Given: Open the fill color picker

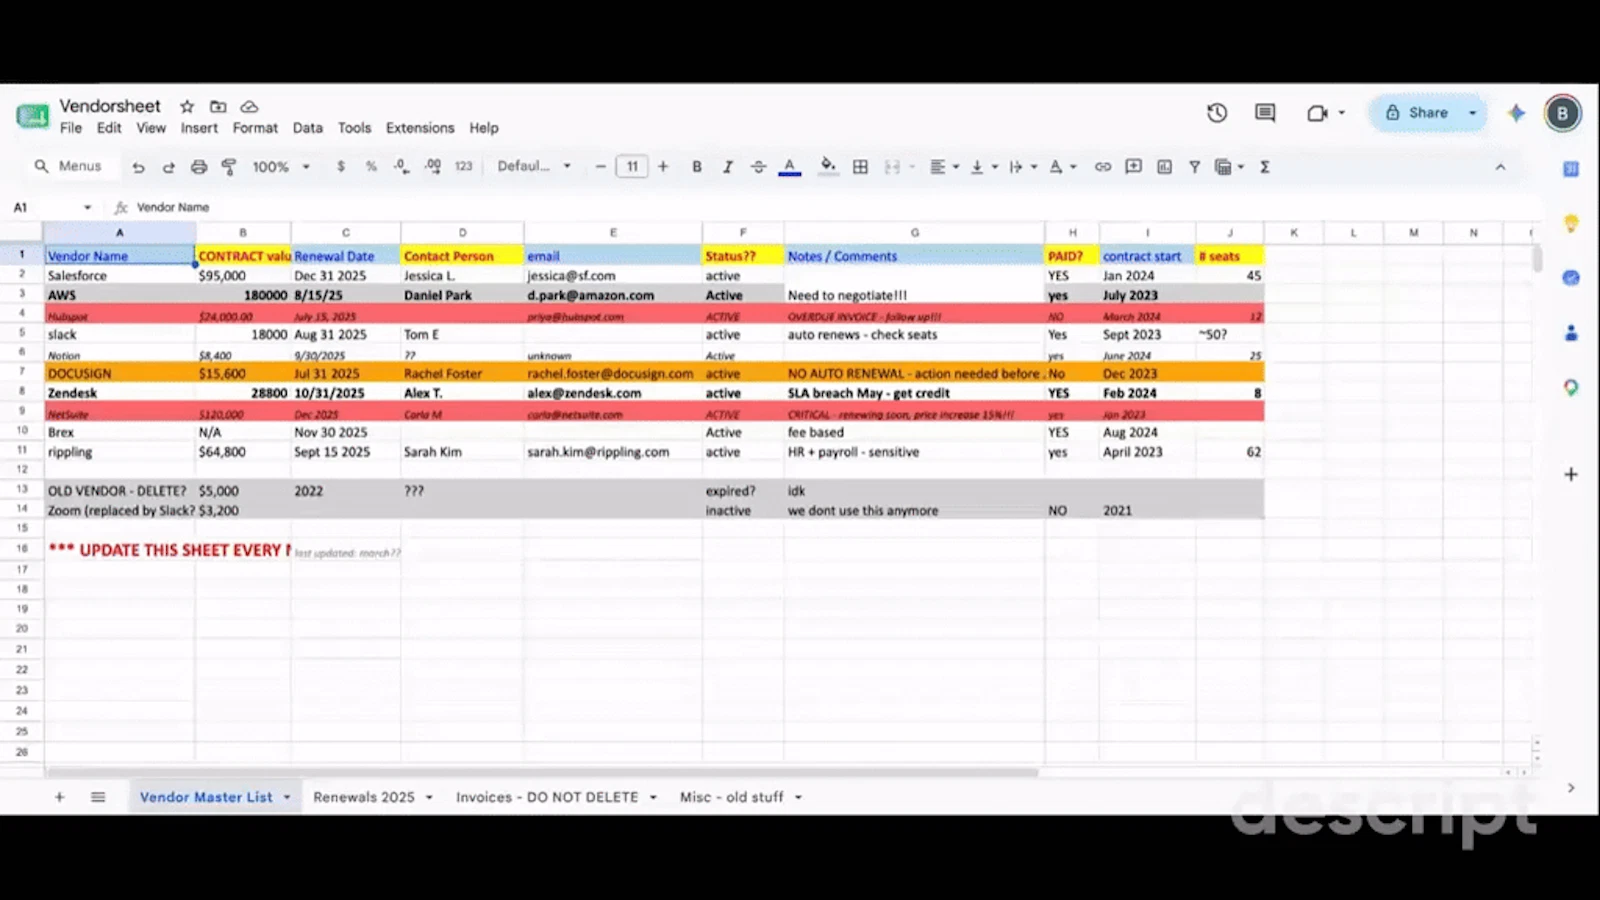Looking at the screenshot, I should tap(827, 167).
